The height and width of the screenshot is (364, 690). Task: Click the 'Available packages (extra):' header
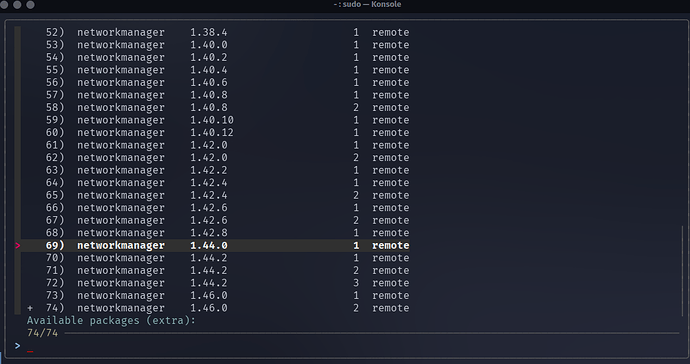pos(111,320)
